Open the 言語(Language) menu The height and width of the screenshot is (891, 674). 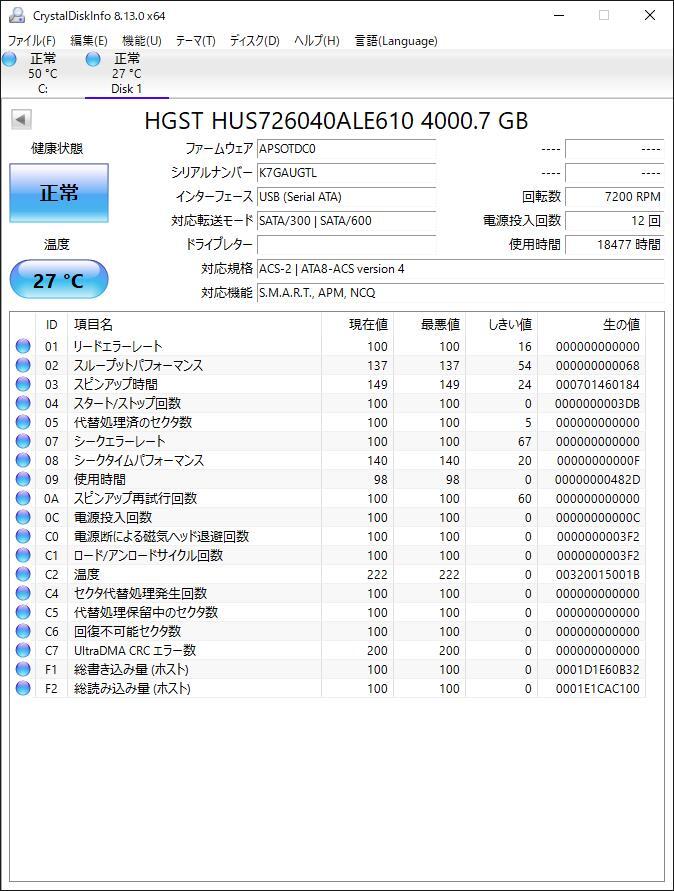pyautogui.click(x=396, y=40)
